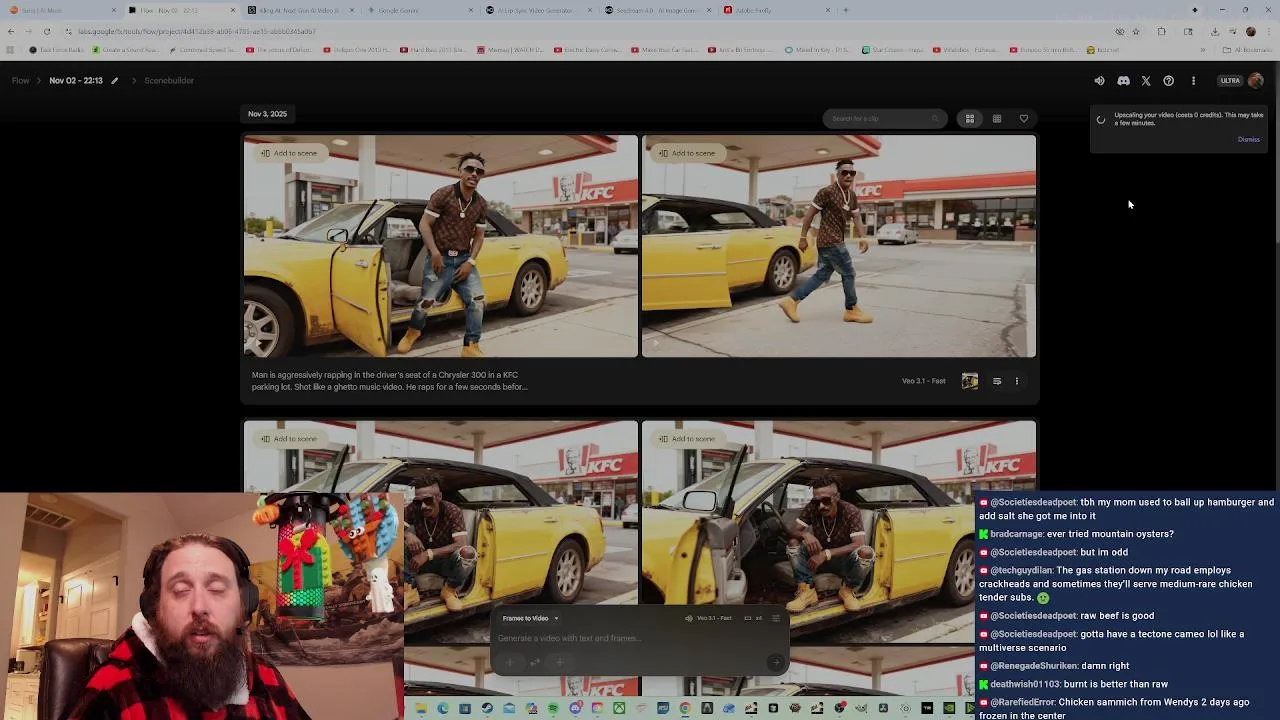Viewport: 1280px width, 720px height.
Task: Open the Scenebuilder breadcrumb
Action: point(169,80)
